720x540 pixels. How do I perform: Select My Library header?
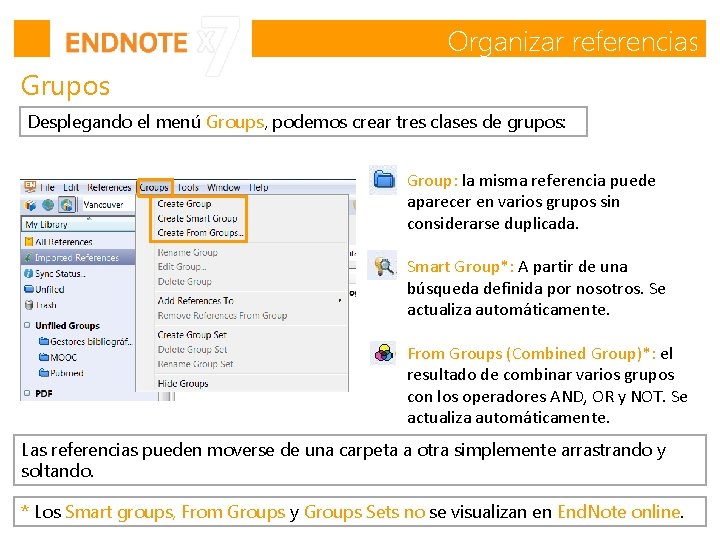[78, 225]
